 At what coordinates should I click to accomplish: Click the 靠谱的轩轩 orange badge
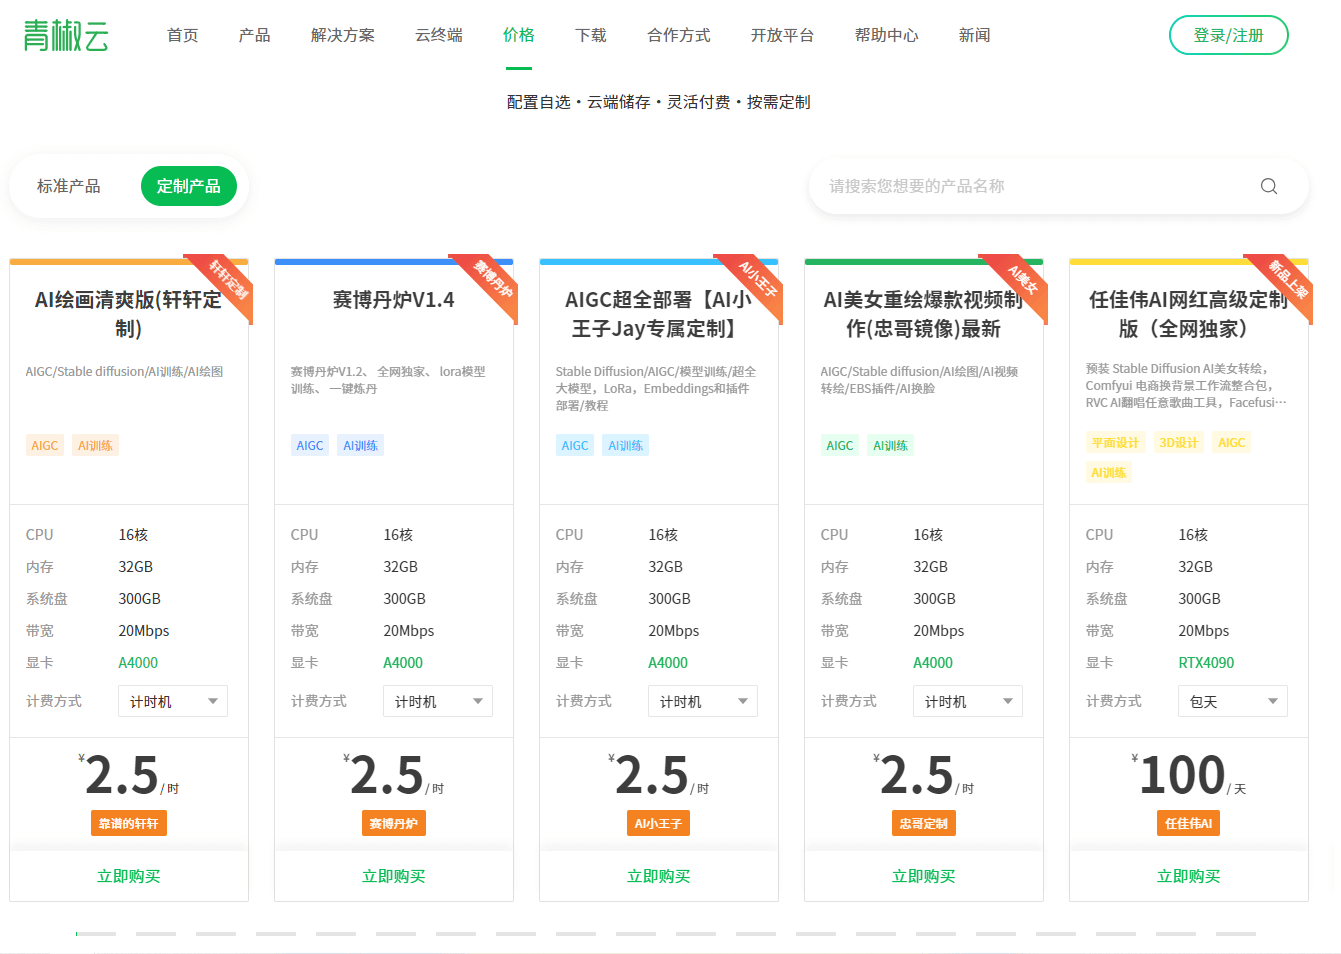click(129, 823)
